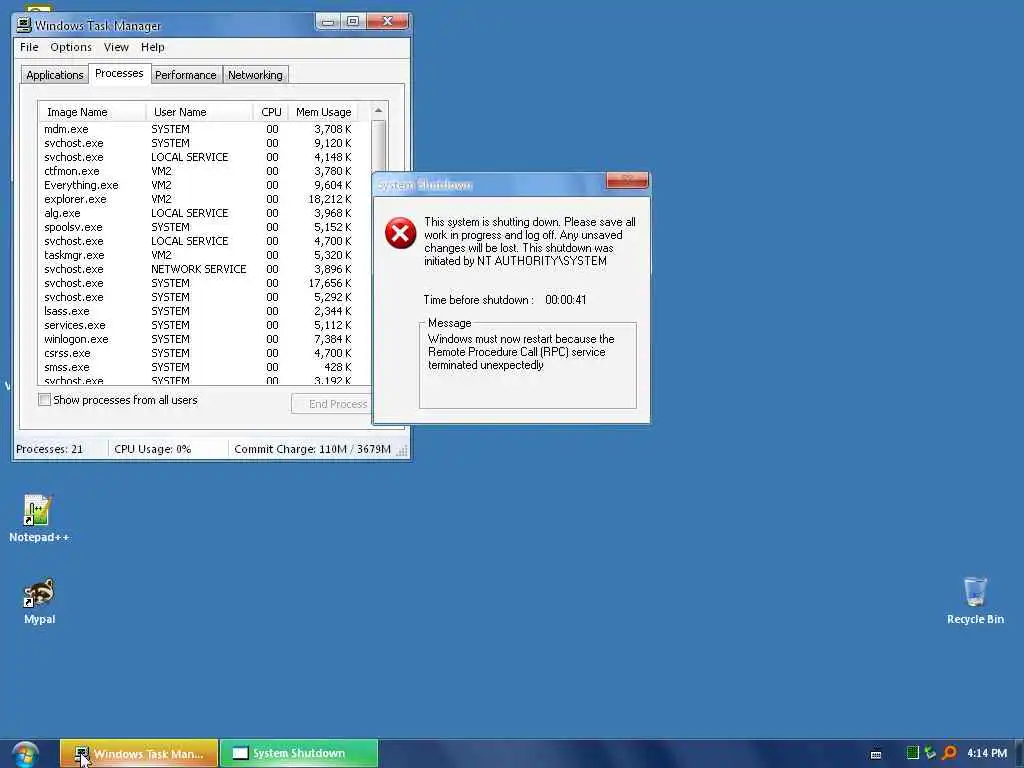This screenshot has width=1024, height=768.
Task: Click the language bar keyboard tray icon
Action: pyautogui.click(x=876, y=754)
